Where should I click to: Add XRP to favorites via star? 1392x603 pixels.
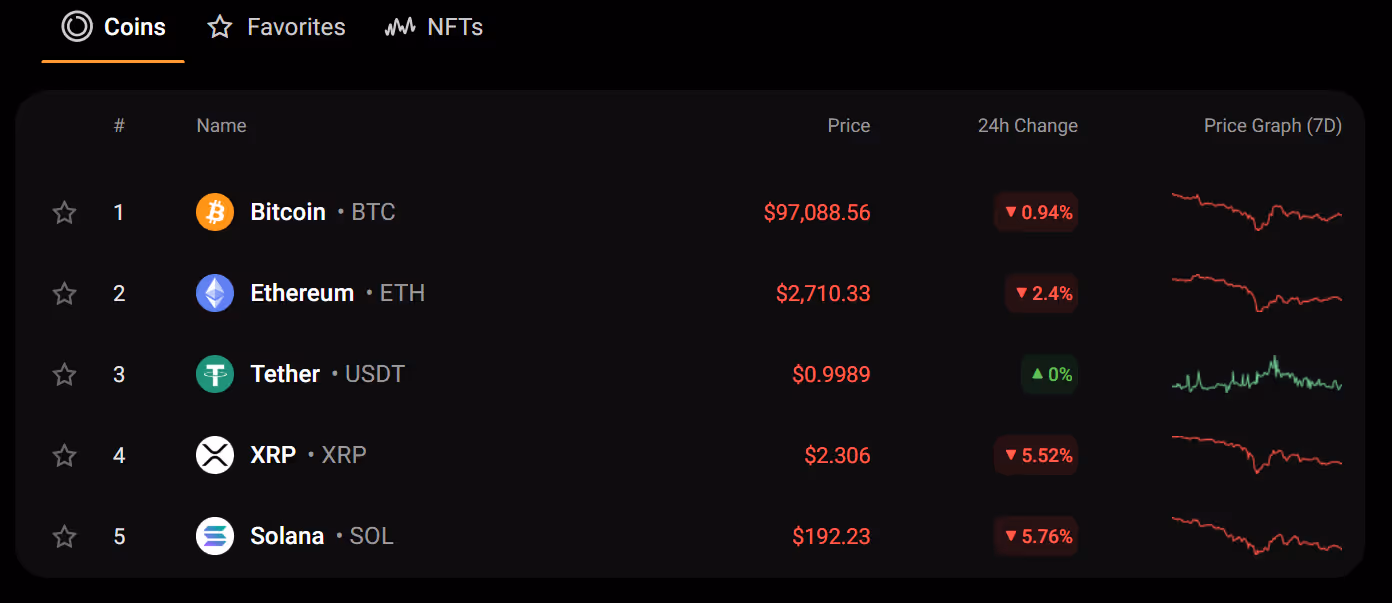[x=64, y=455]
